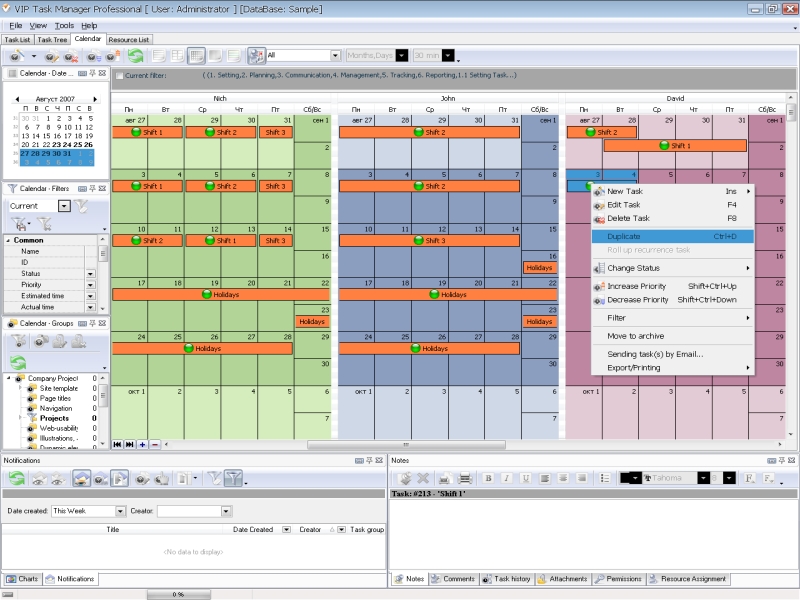Click the Italic icon in Notes toolbar
The width and height of the screenshot is (800, 600).
(x=507, y=478)
